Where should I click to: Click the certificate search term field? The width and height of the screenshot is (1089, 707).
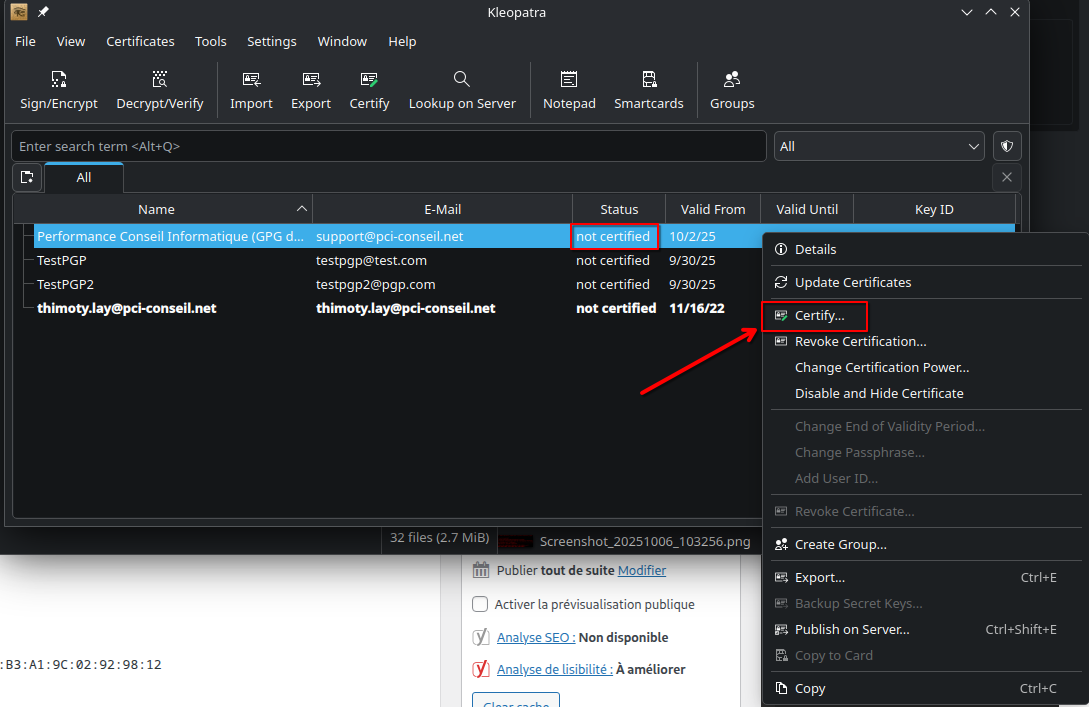[x=388, y=146]
